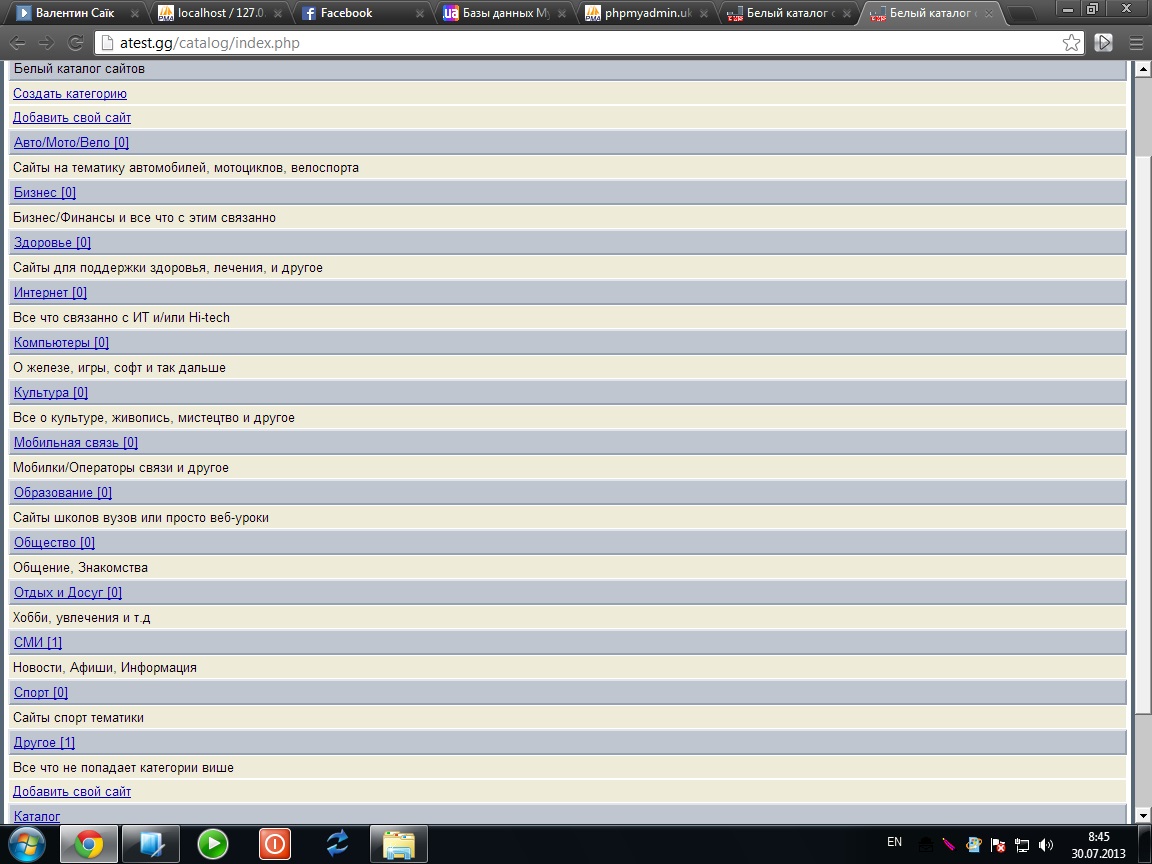Open the Windows Start menu

tap(27, 845)
